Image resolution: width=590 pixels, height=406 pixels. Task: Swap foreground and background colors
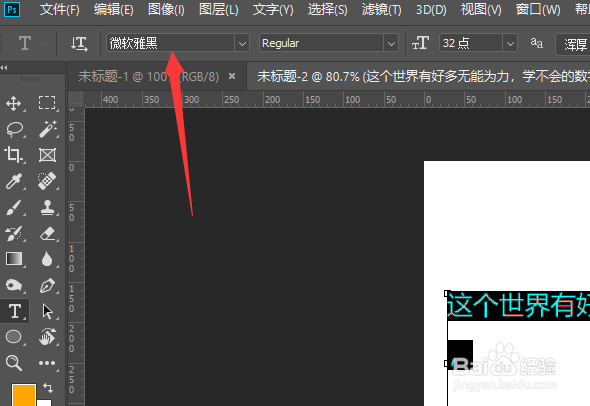pyautogui.click(x=48, y=388)
